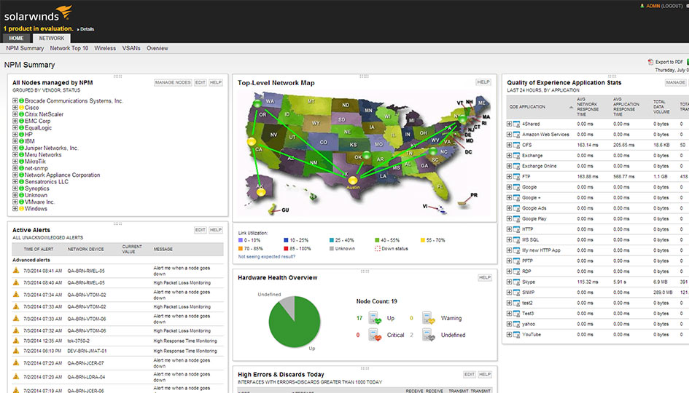Open the Wireless view
Image resolution: width=689 pixels, height=393 pixels.
(105, 48)
